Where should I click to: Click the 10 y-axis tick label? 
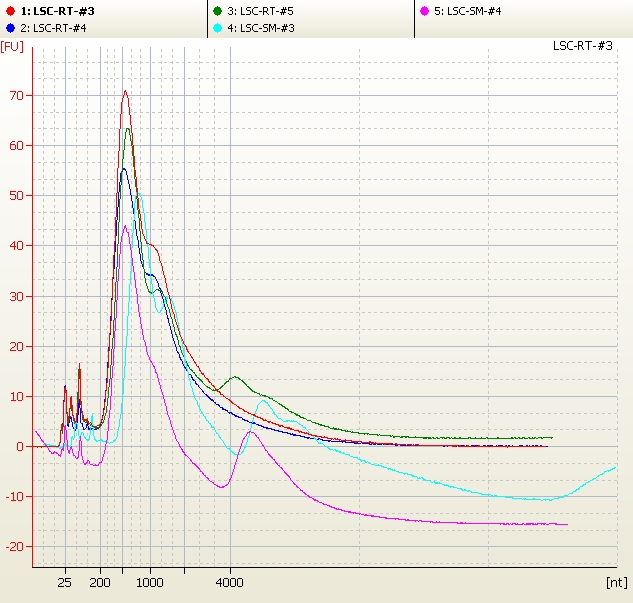(17, 396)
